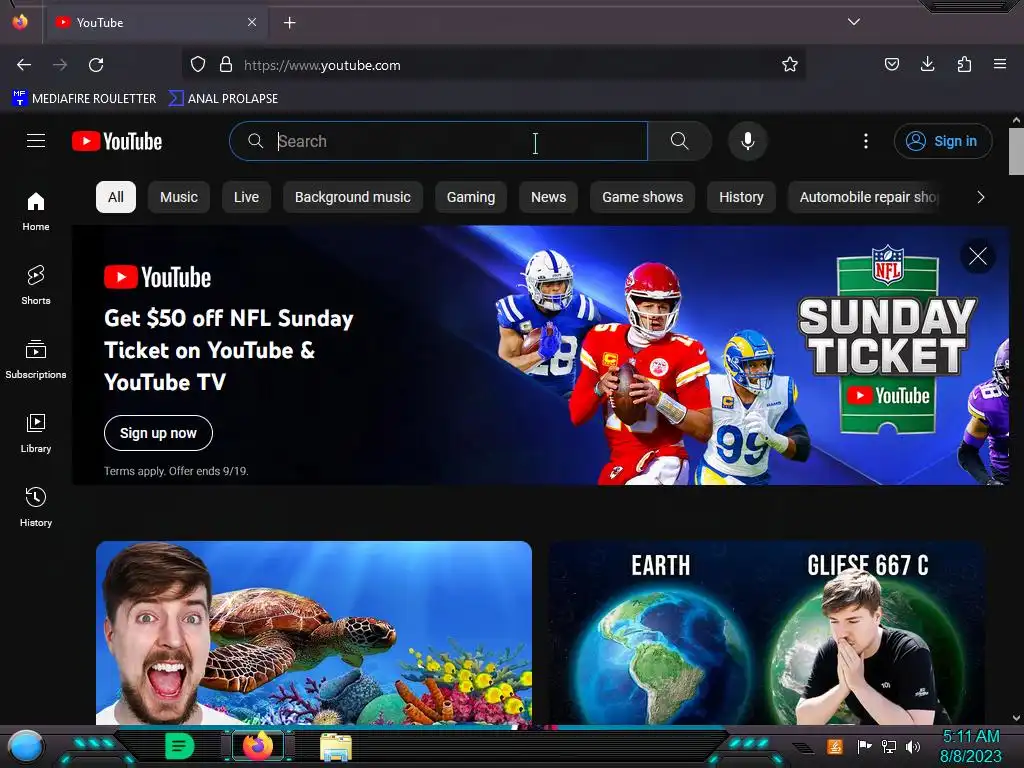Open the second bookmarks toolbar item
Viewport: 1024px width, 768px height.
(x=223, y=99)
